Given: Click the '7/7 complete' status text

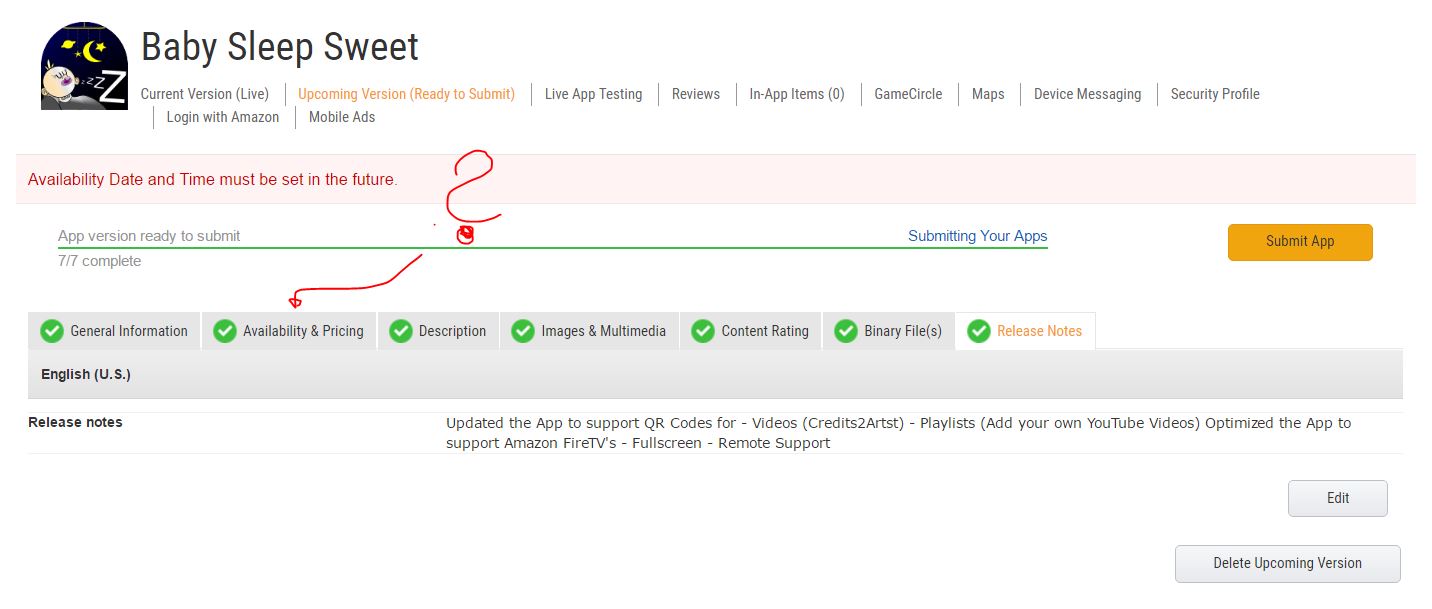Looking at the screenshot, I should pos(99,261).
